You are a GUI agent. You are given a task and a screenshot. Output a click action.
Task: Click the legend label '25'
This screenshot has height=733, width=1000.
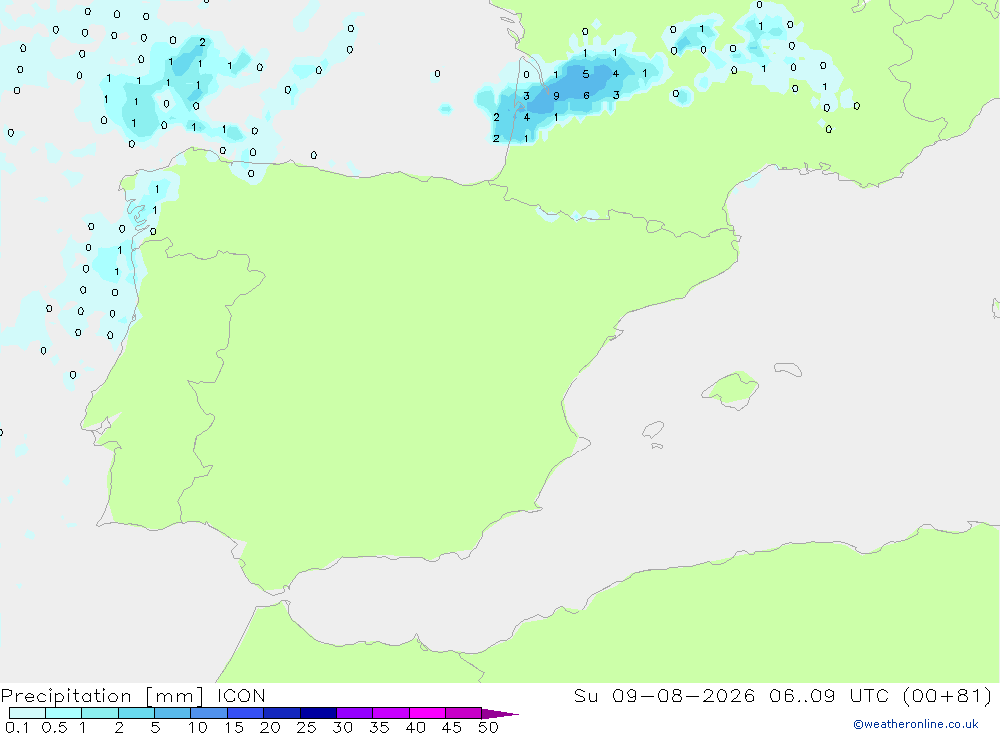click(x=307, y=727)
